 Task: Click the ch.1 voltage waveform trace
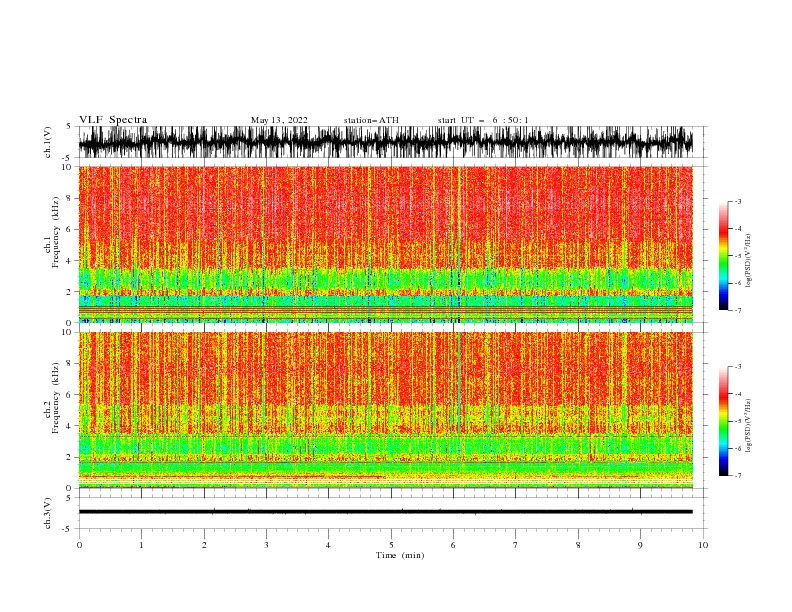point(386,142)
